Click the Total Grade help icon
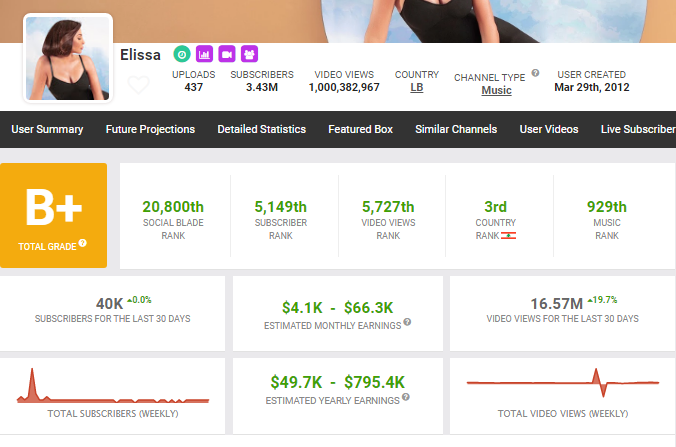Image resolution: width=676 pixels, height=447 pixels. click(x=82, y=243)
